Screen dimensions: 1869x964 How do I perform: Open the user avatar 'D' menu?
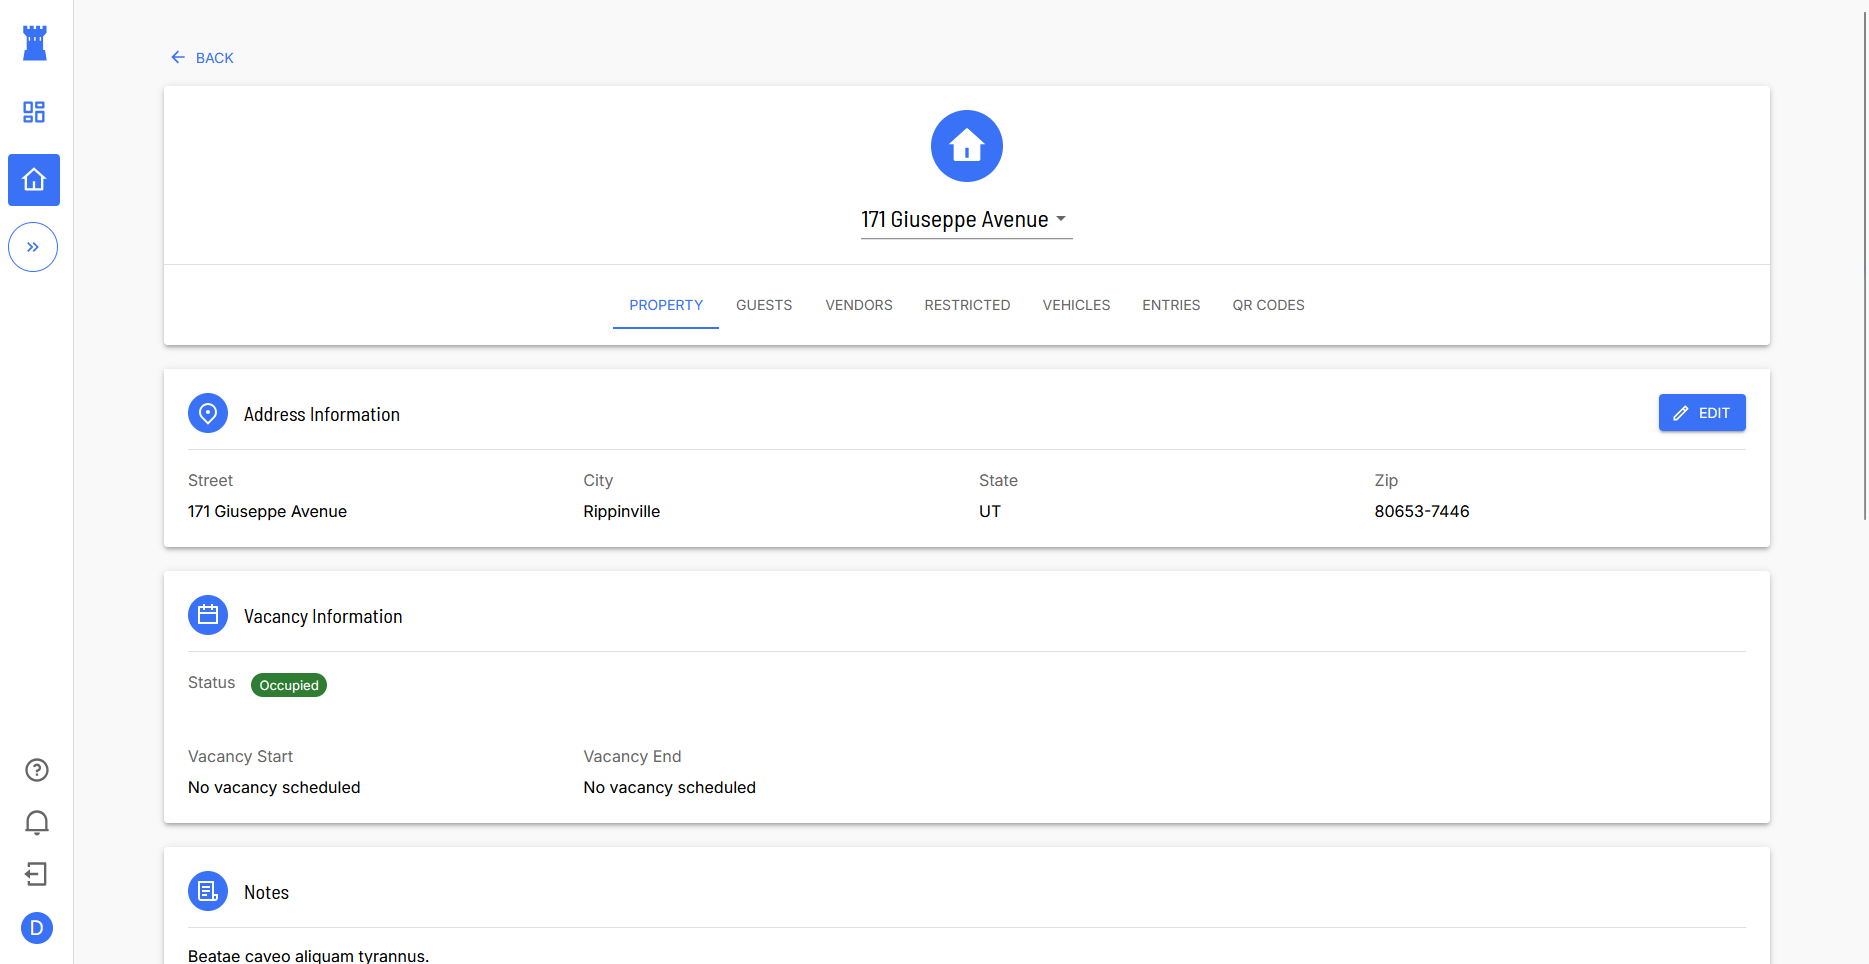[x=37, y=928]
